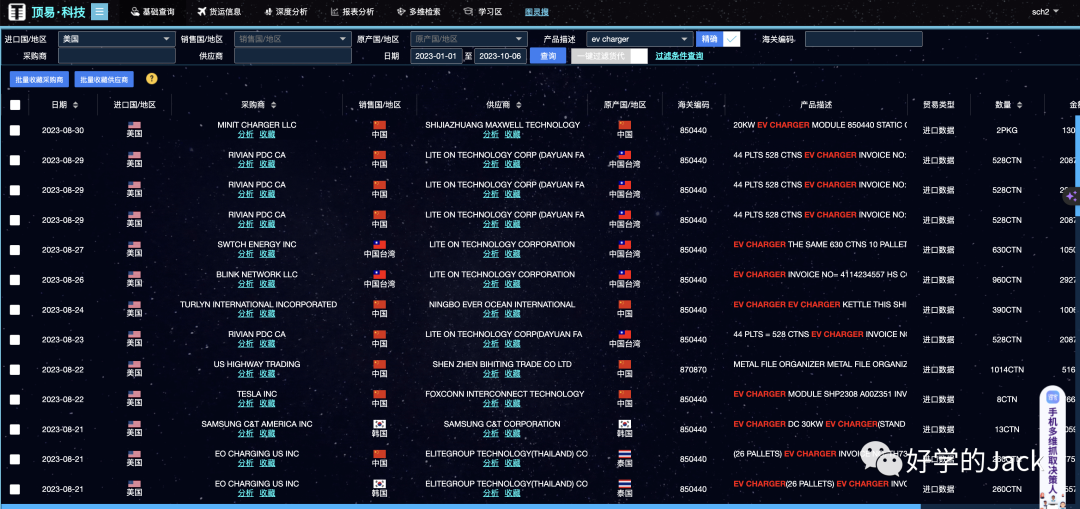1080x509 pixels.
Task: Open 产品描述 dropdown with ev charger
Action: click(x=640, y=39)
